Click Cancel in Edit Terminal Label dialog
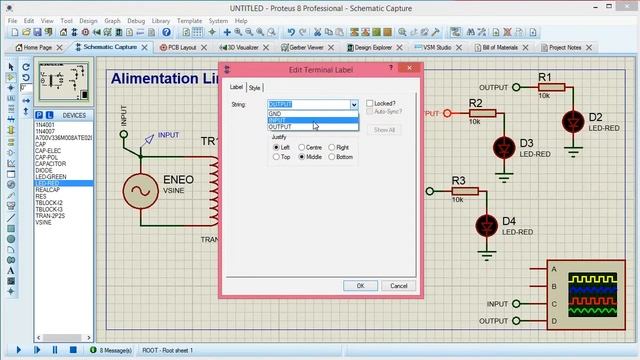The width and height of the screenshot is (640, 360). pyautogui.click(x=398, y=286)
